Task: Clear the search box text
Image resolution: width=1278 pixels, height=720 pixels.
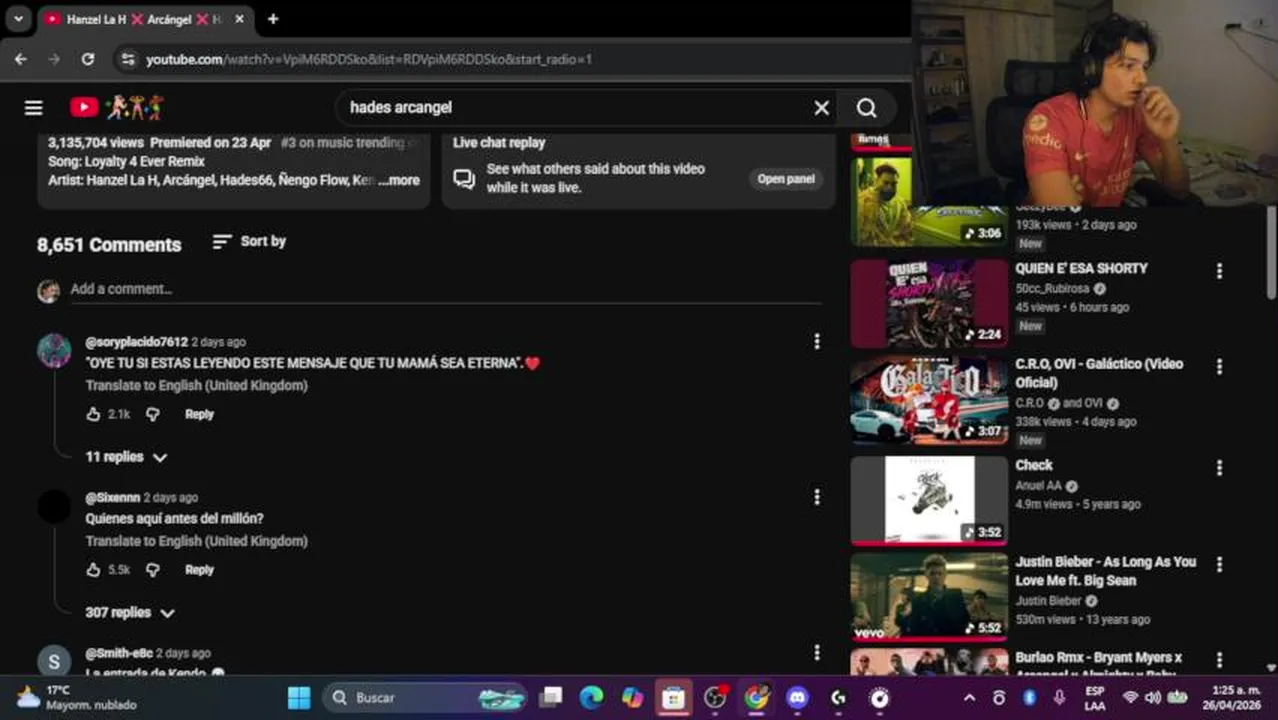Action: (x=821, y=107)
